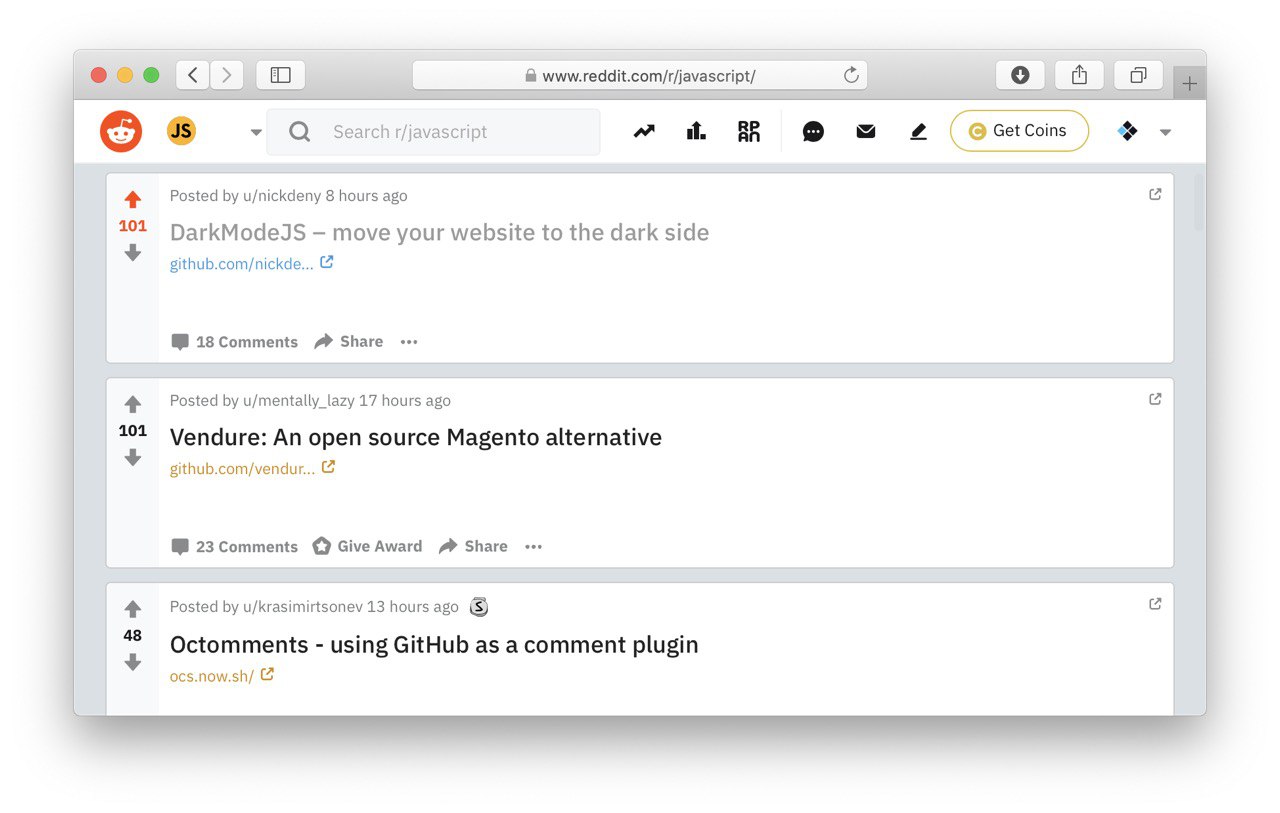The image size is (1280, 813).
Task: Open more options on DarkModeJS post
Action: tap(409, 342)
